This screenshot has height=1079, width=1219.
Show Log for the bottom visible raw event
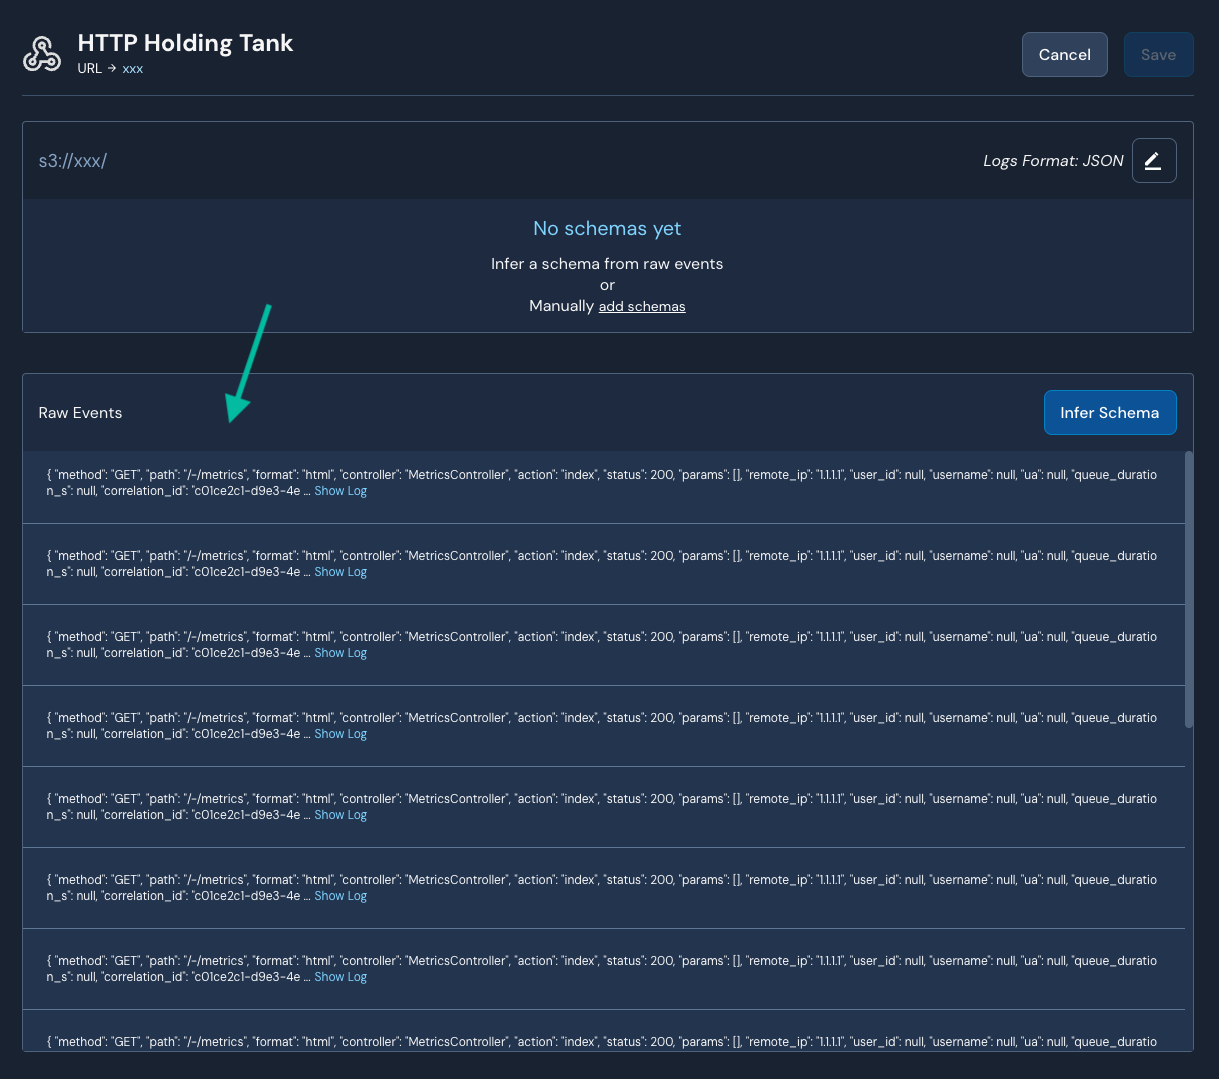[x=340, y=976]
